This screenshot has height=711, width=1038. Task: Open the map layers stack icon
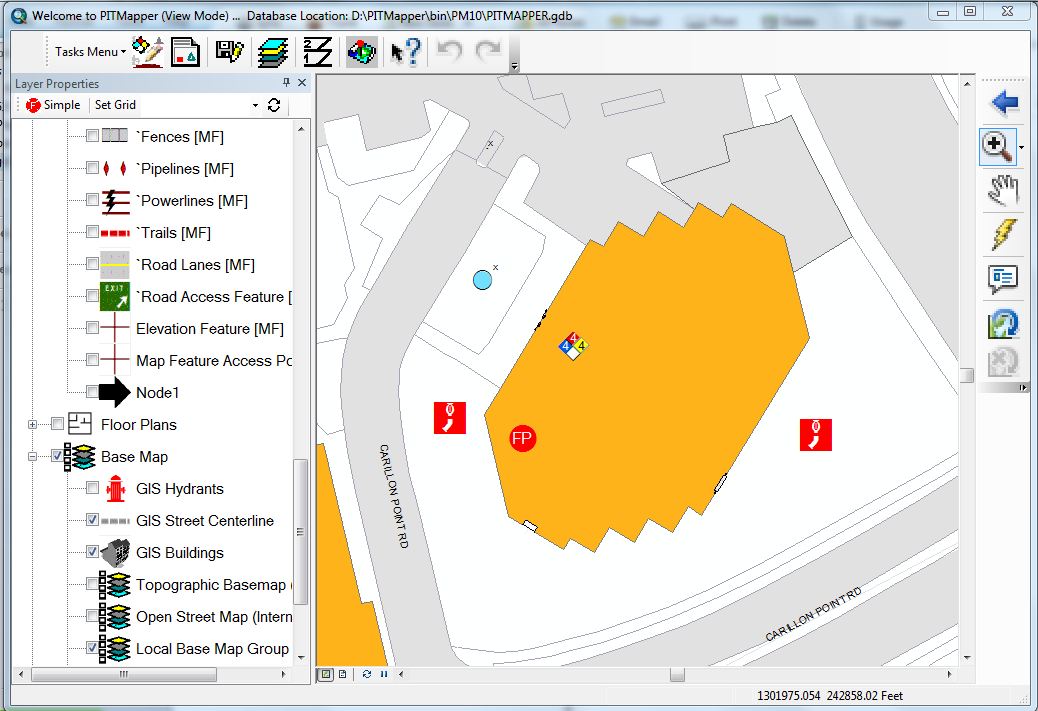click(x=273, y=51)
